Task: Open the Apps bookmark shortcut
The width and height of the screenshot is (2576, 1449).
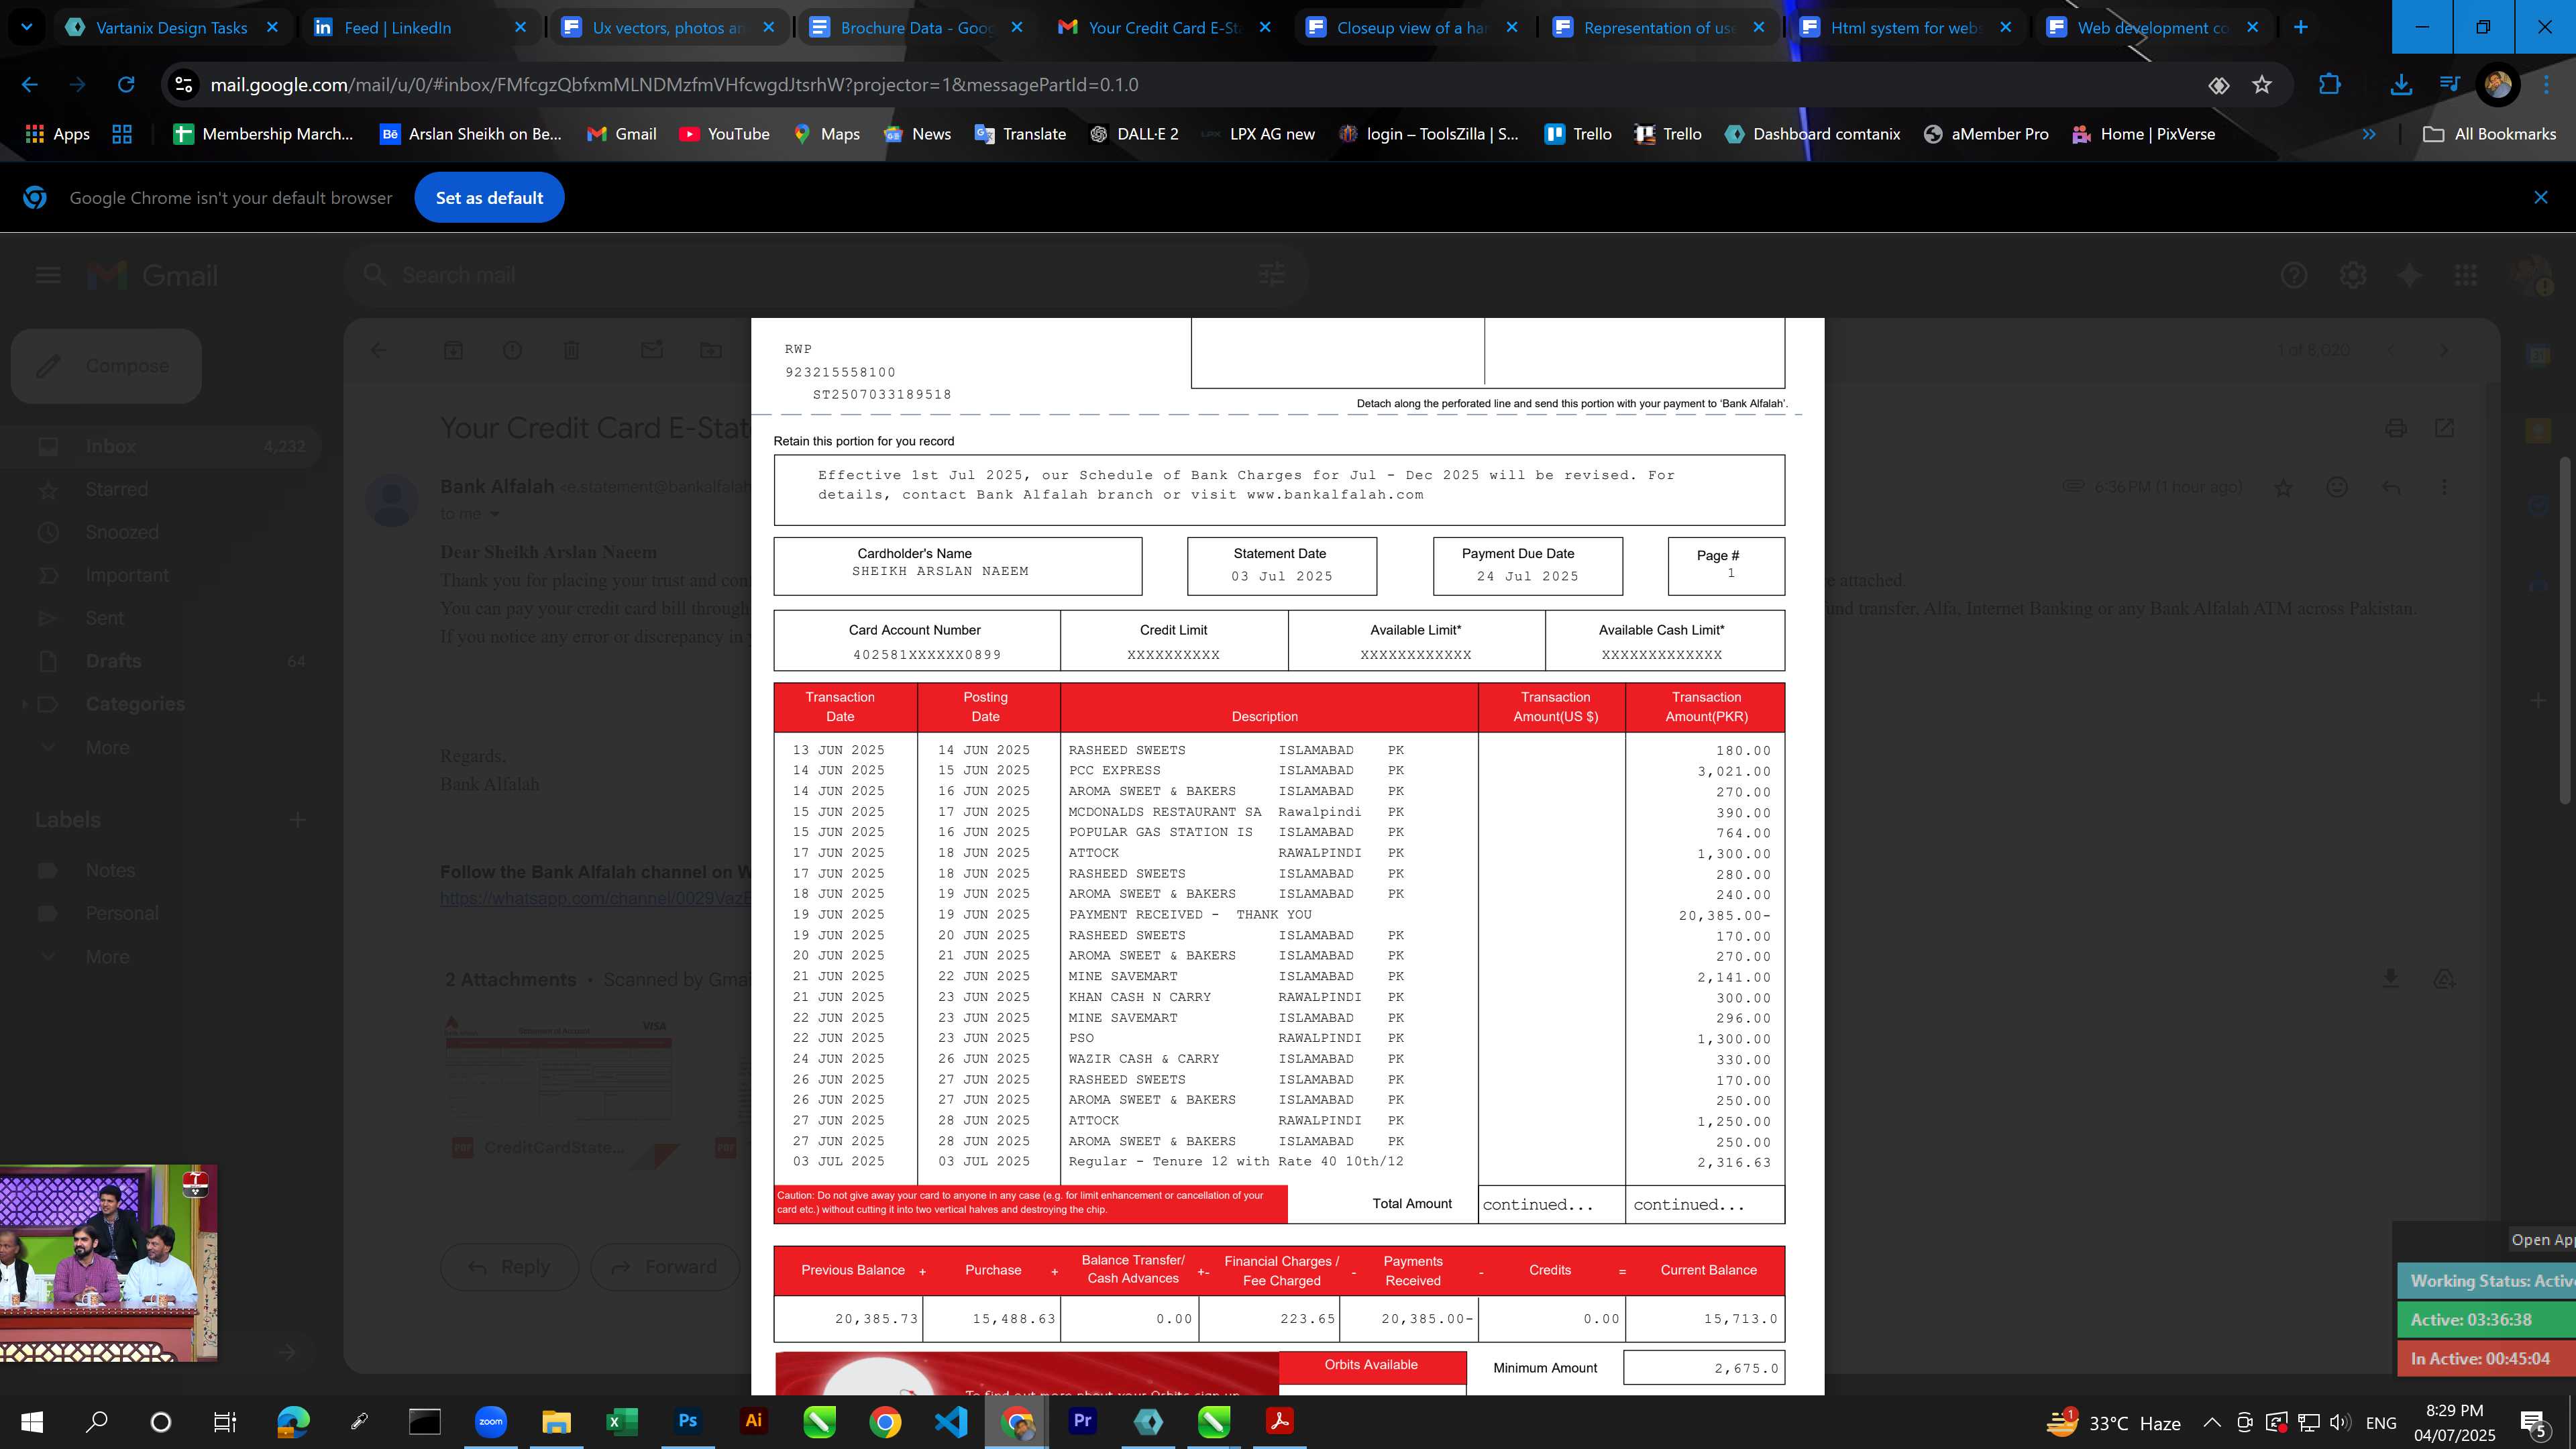Action: [x=57, y=134]
